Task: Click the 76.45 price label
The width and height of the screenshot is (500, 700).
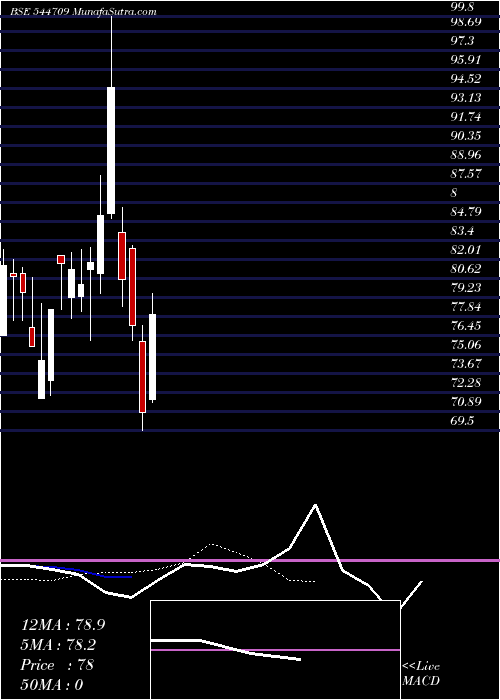Action: pyautogui.click(x=466, y=325)
